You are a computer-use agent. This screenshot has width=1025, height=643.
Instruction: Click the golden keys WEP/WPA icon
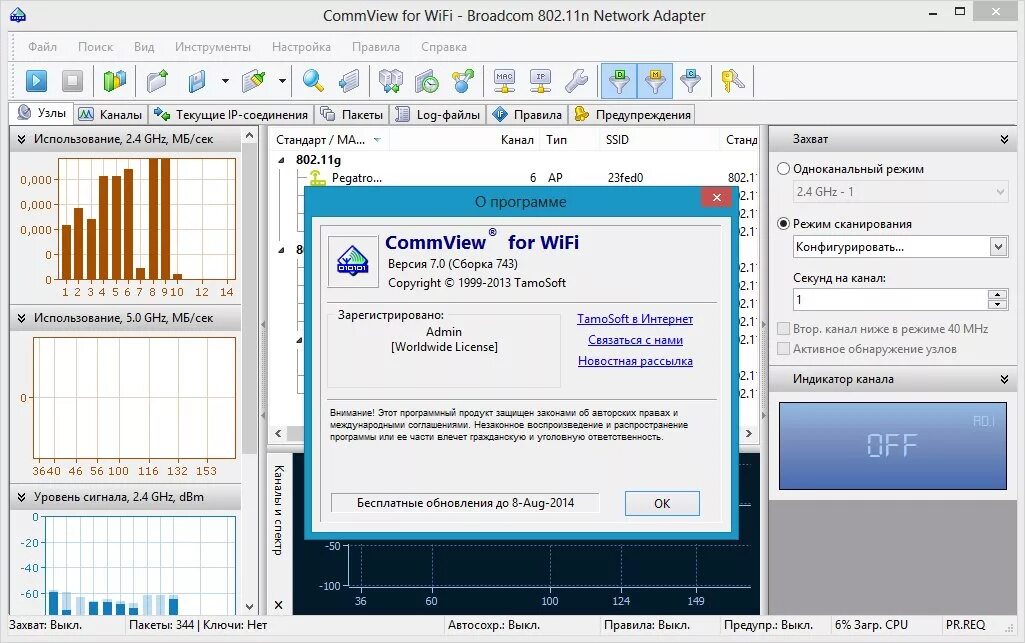tap(732, 81)
